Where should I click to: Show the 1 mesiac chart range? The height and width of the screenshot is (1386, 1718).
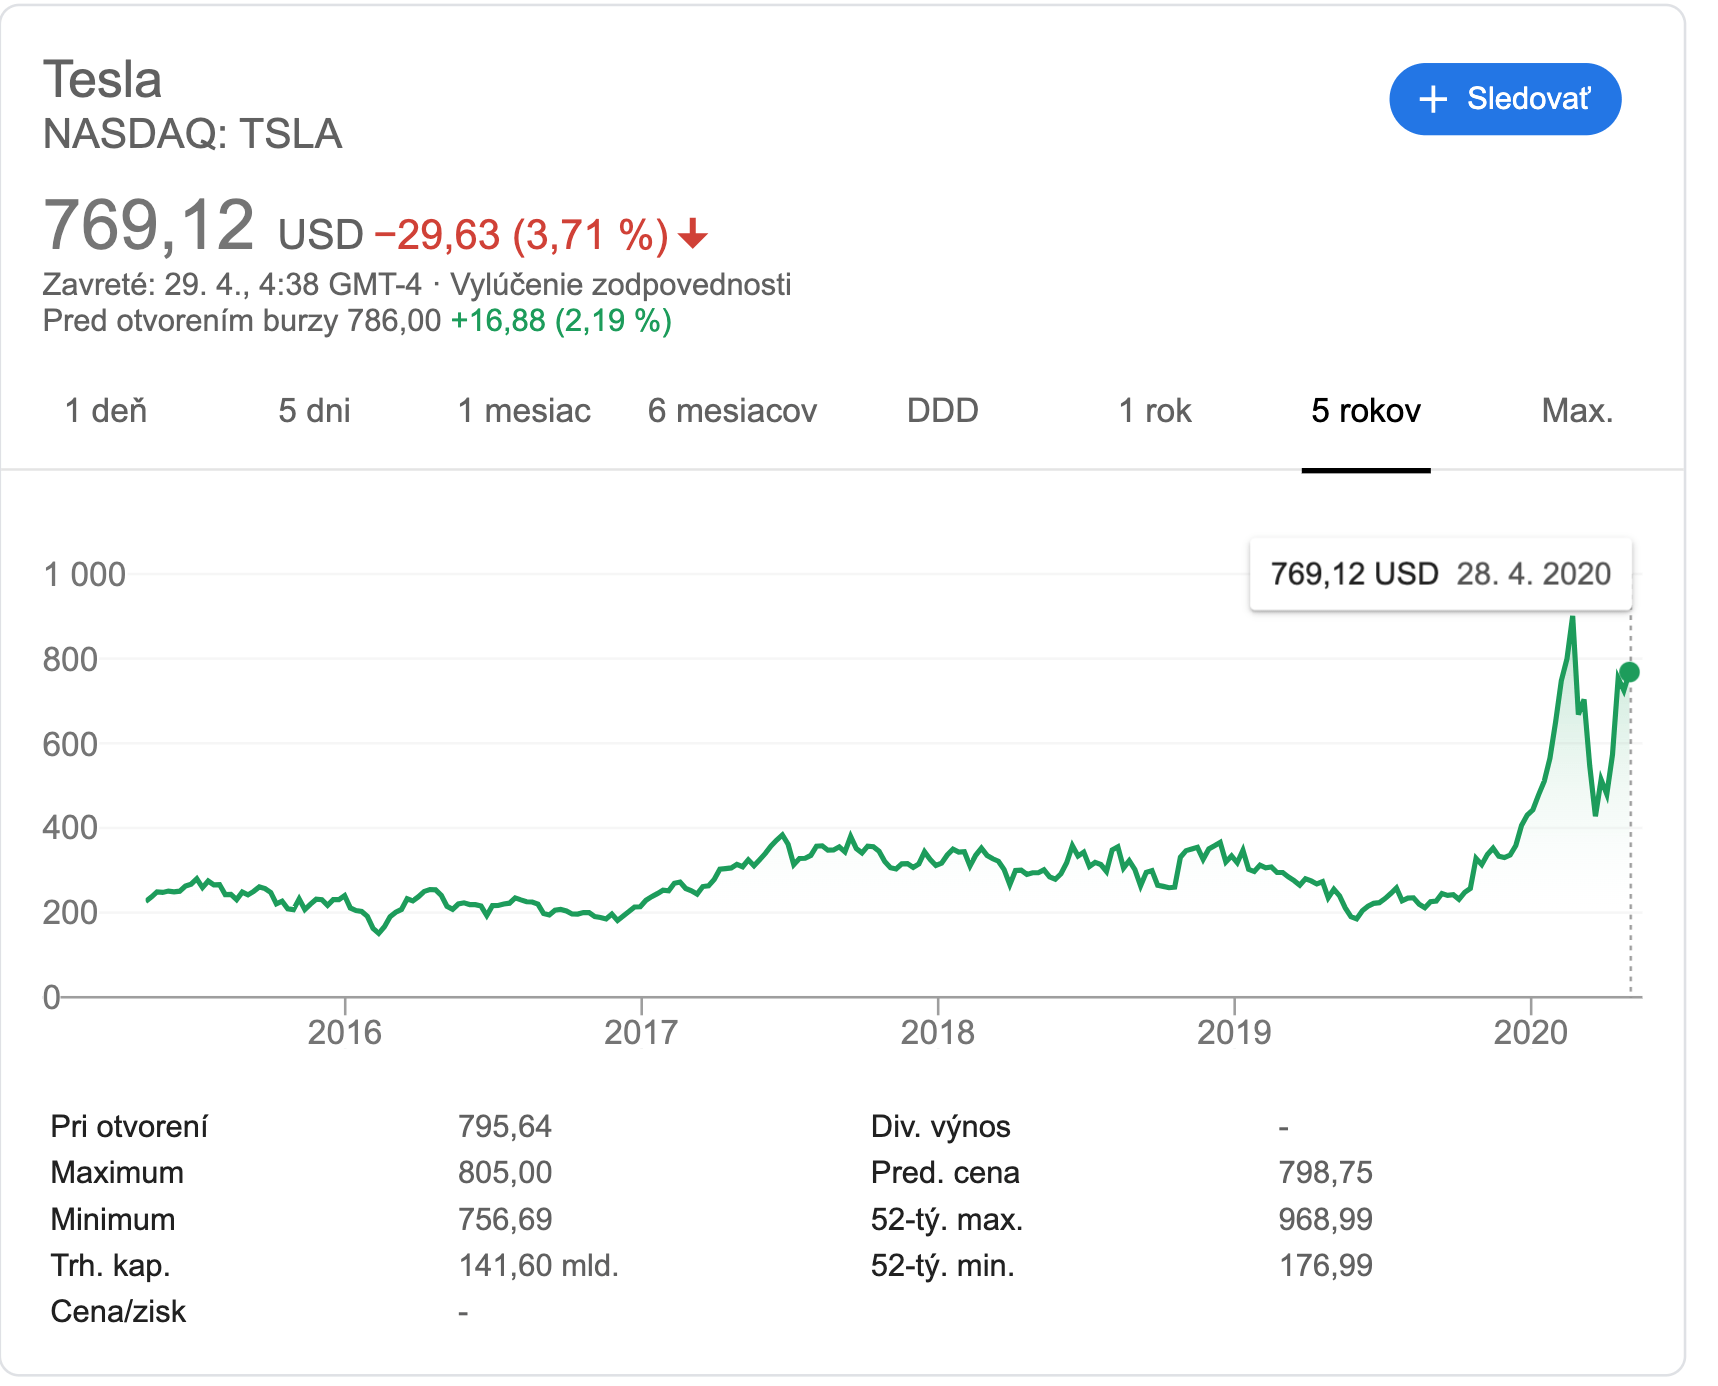click(x=524, y=411)
